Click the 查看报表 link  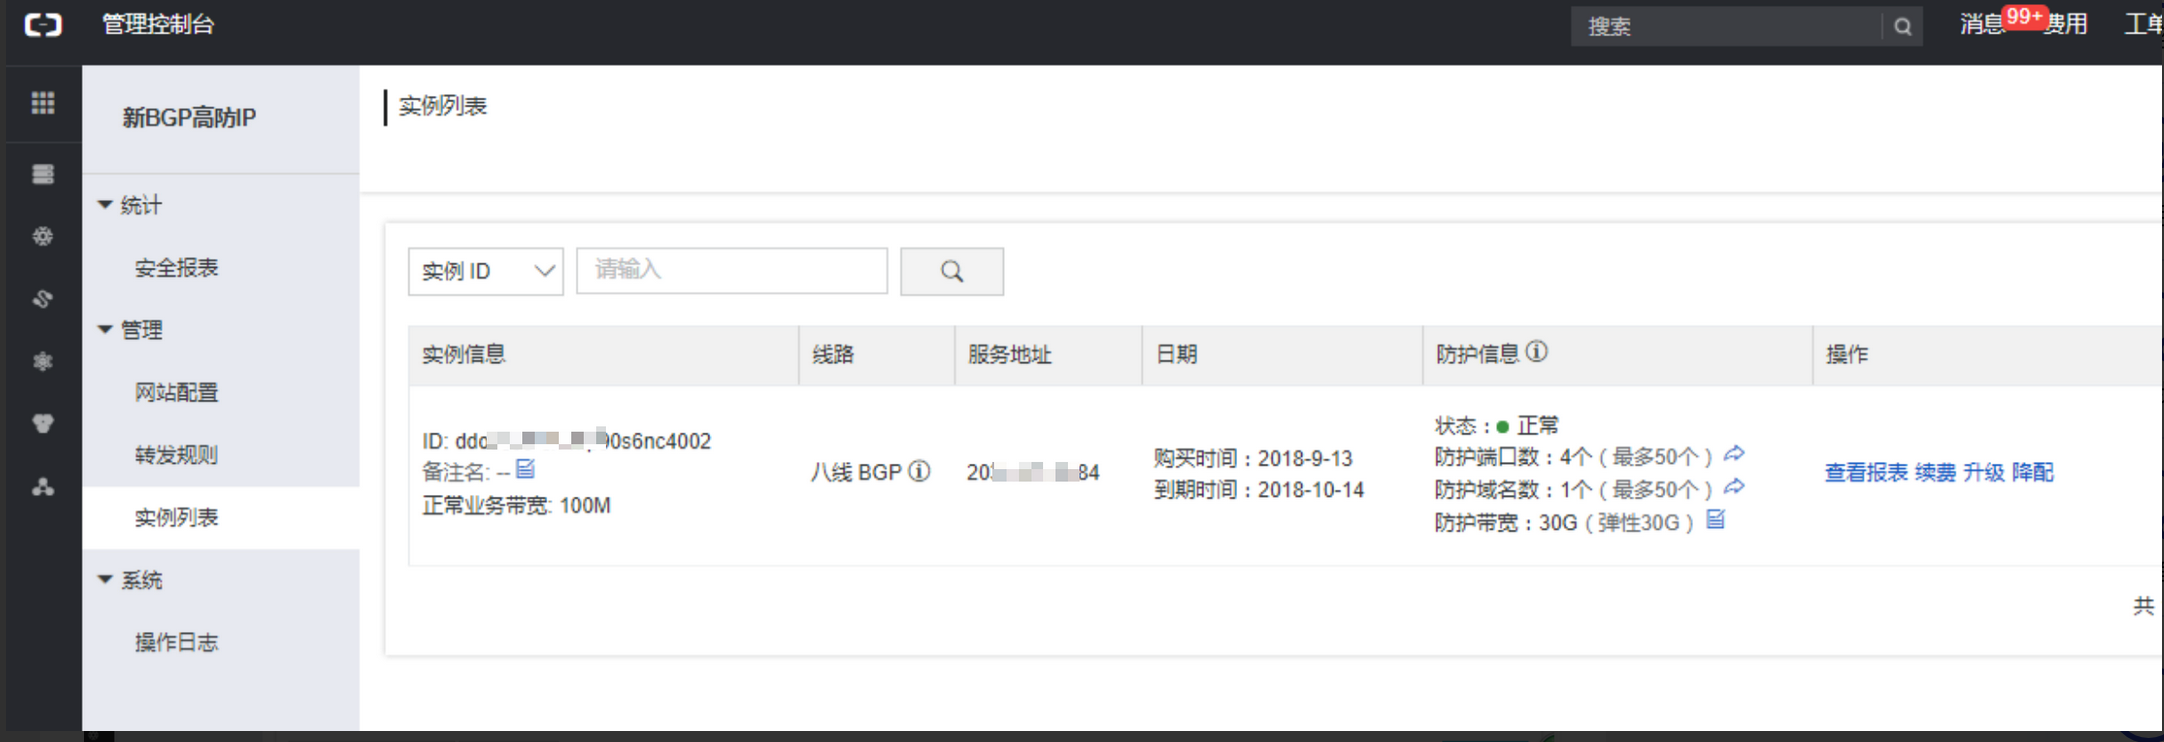pyautogui.click(x=1866, y=472)
